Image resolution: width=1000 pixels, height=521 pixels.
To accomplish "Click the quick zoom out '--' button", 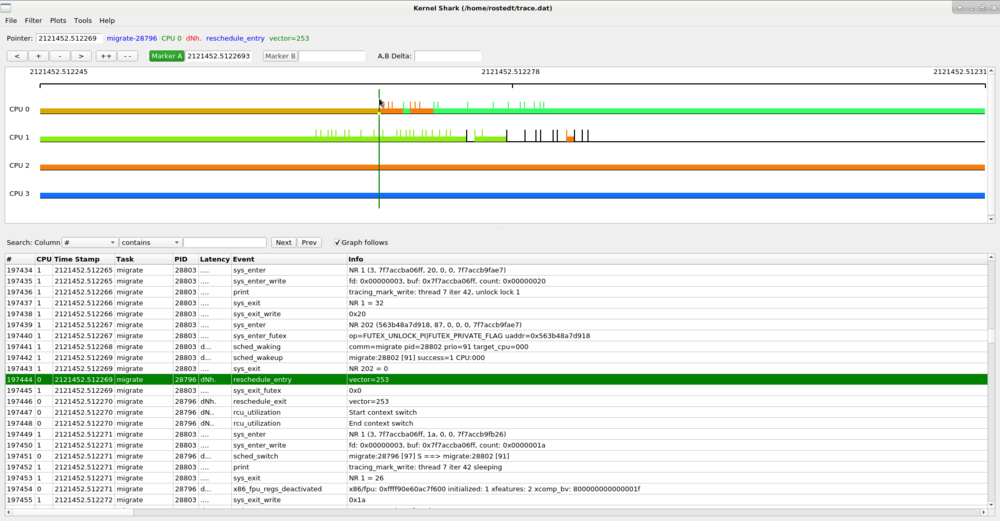I will click(128, 56).
